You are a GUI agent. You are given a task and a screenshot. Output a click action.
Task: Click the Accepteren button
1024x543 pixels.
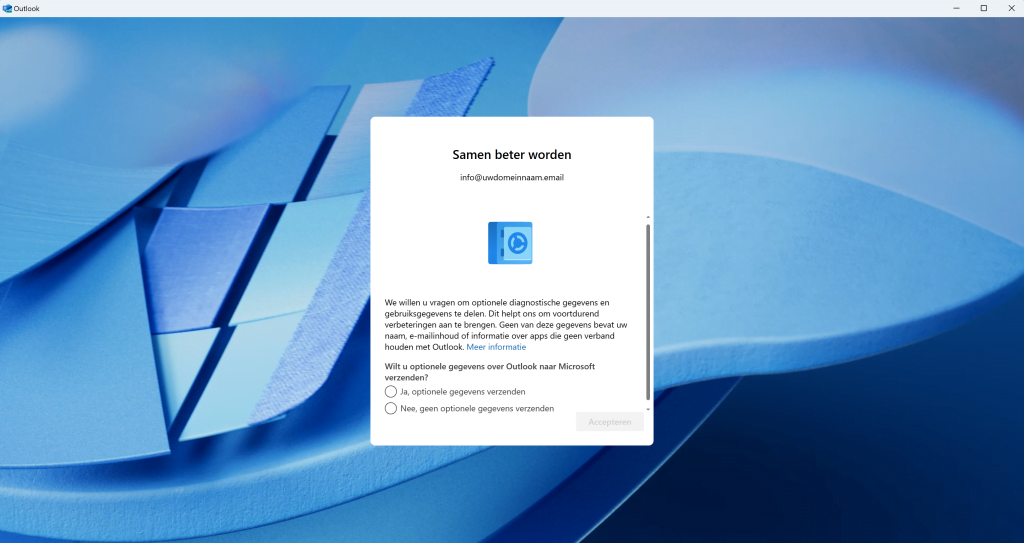point(609,422)
